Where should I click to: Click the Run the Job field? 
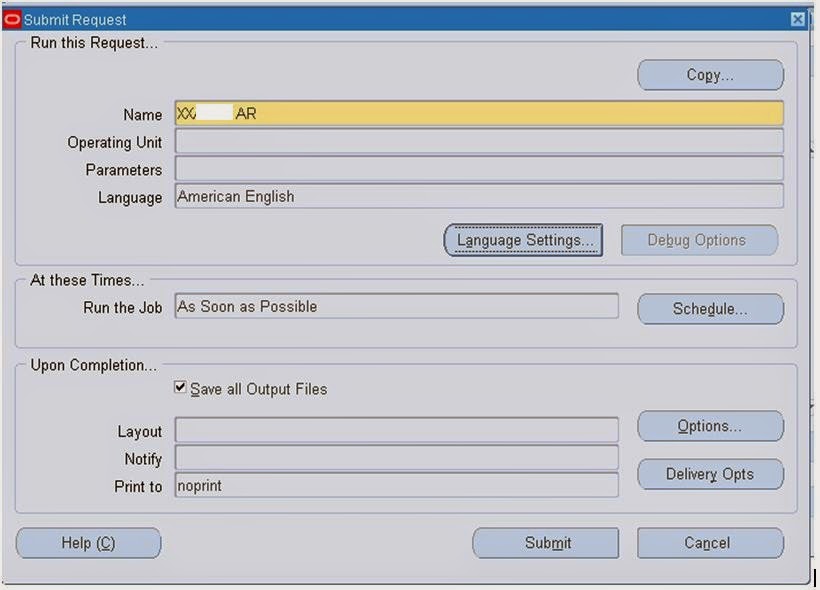(396, 305)
